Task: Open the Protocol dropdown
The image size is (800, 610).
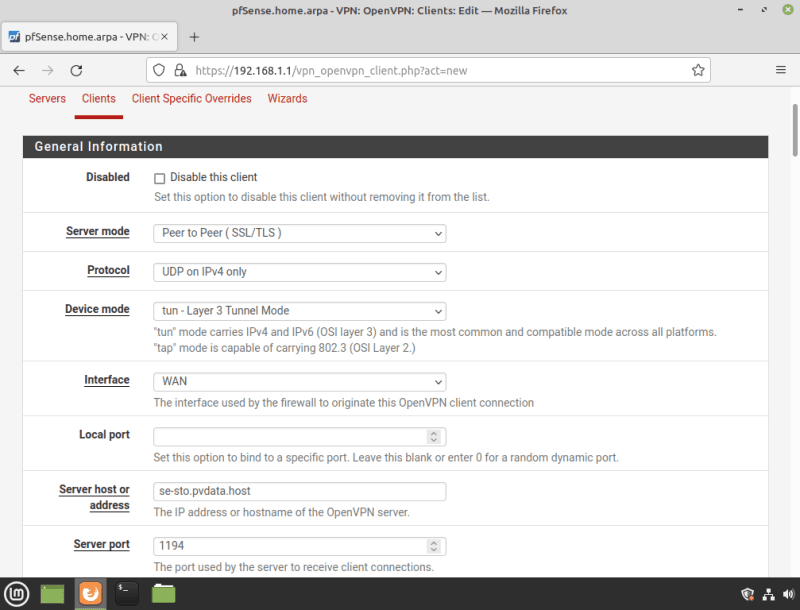Action: (x=299, y=272)
